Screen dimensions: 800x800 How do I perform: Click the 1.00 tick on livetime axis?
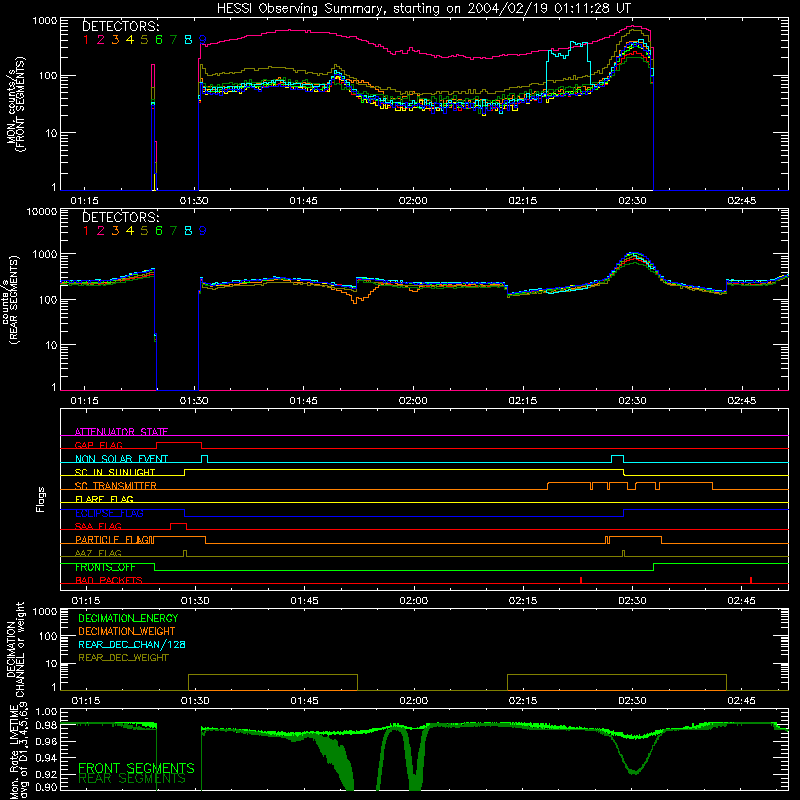click(46, 712)
